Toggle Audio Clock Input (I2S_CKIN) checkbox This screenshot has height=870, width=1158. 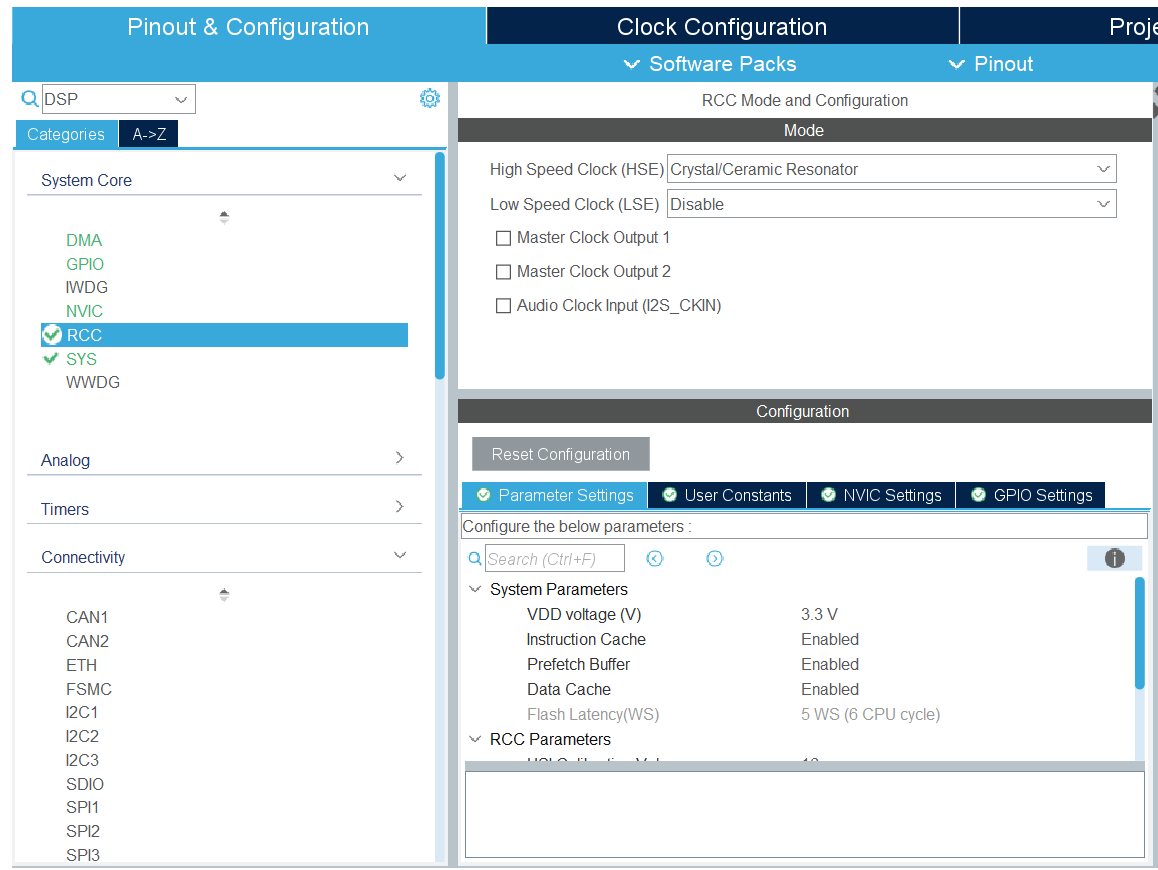click(504, 306)
